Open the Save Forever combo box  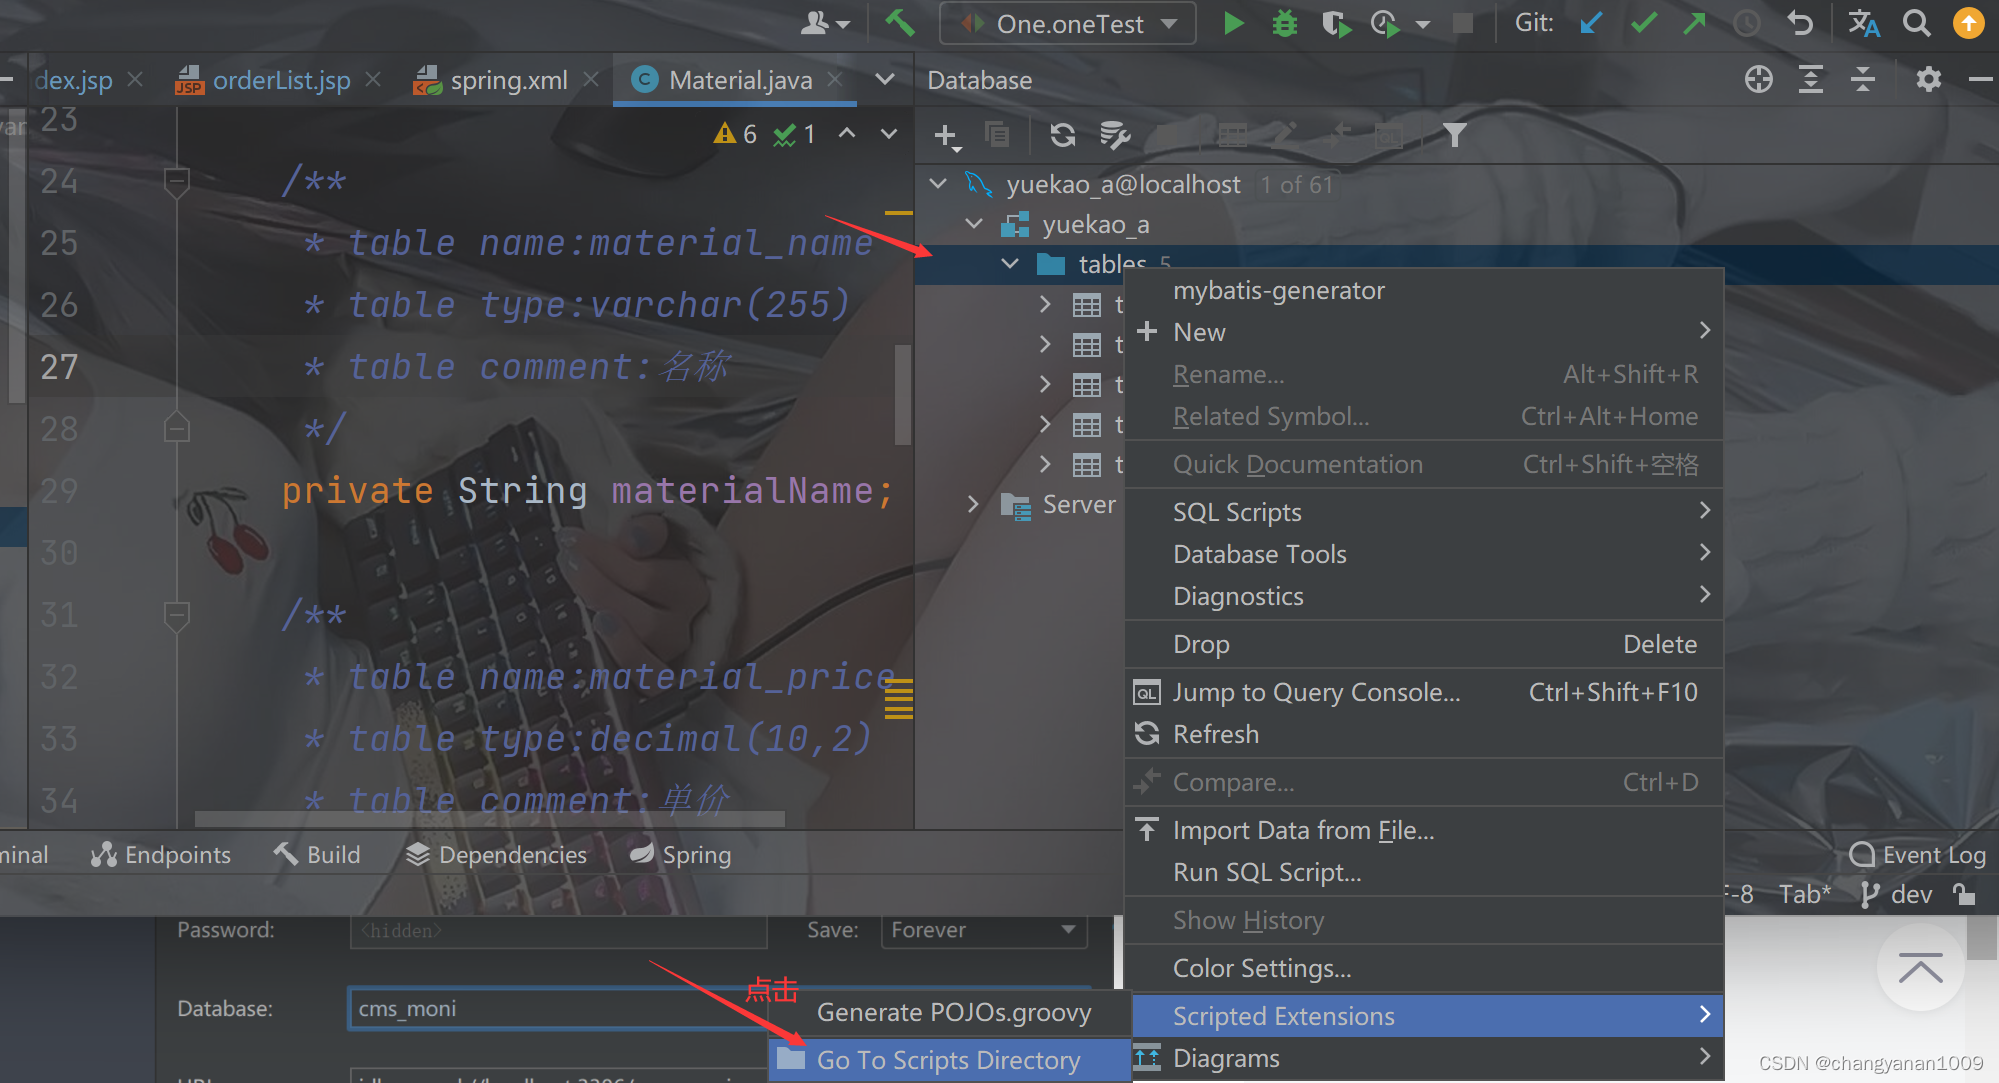tap(984, 931)
